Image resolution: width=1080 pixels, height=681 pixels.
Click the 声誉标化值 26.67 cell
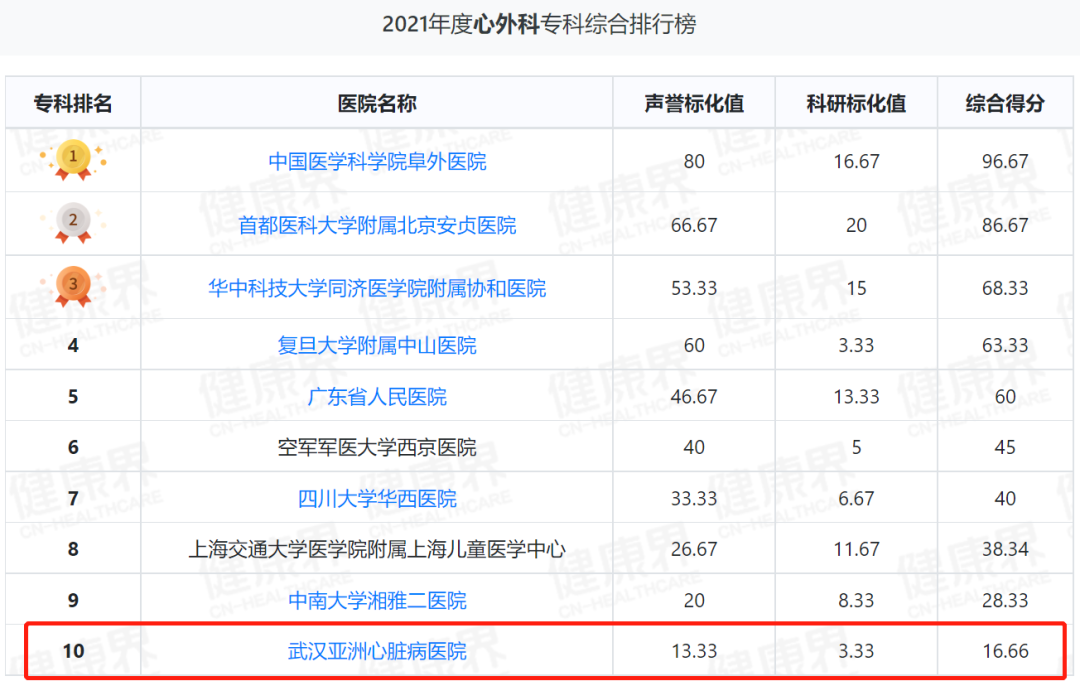pyautogui.click(x=694, y=549)
